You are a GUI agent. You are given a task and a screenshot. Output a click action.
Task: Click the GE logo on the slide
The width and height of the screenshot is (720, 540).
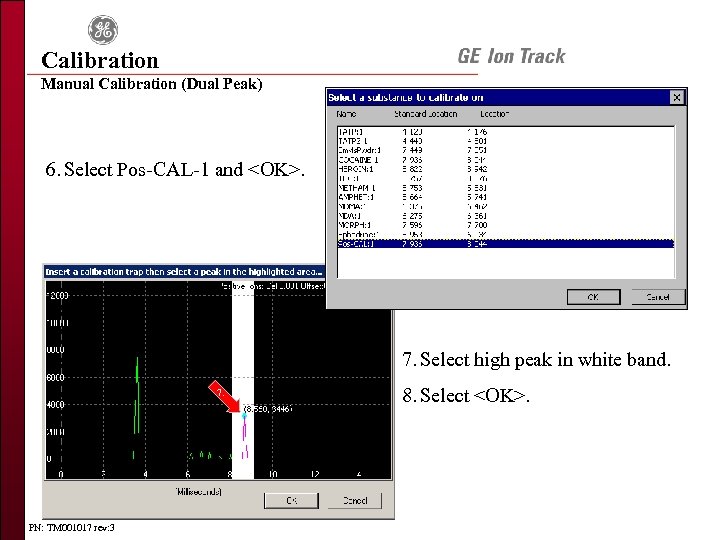coord(103,30)
